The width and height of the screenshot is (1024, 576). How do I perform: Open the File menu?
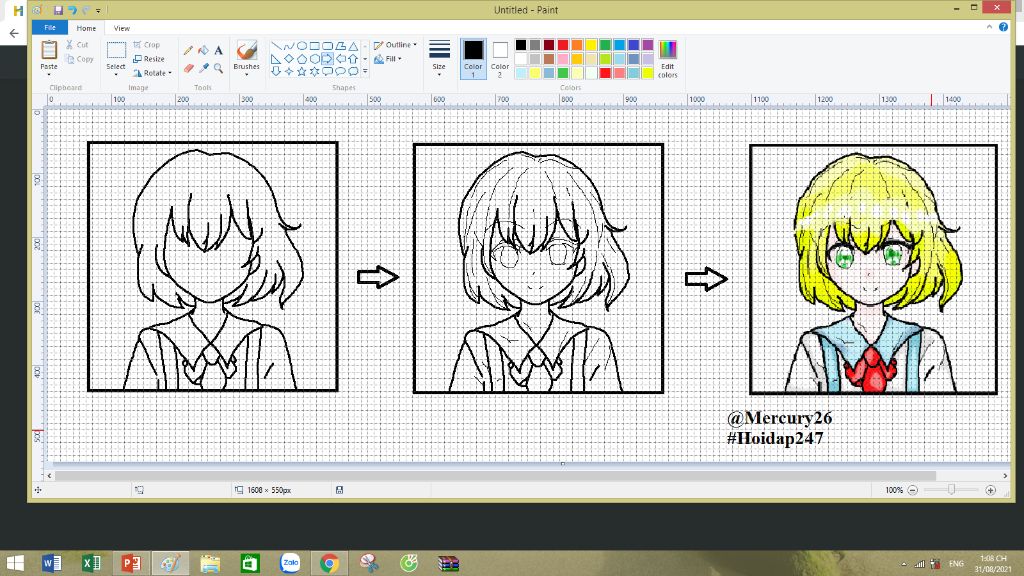point(50,28)
